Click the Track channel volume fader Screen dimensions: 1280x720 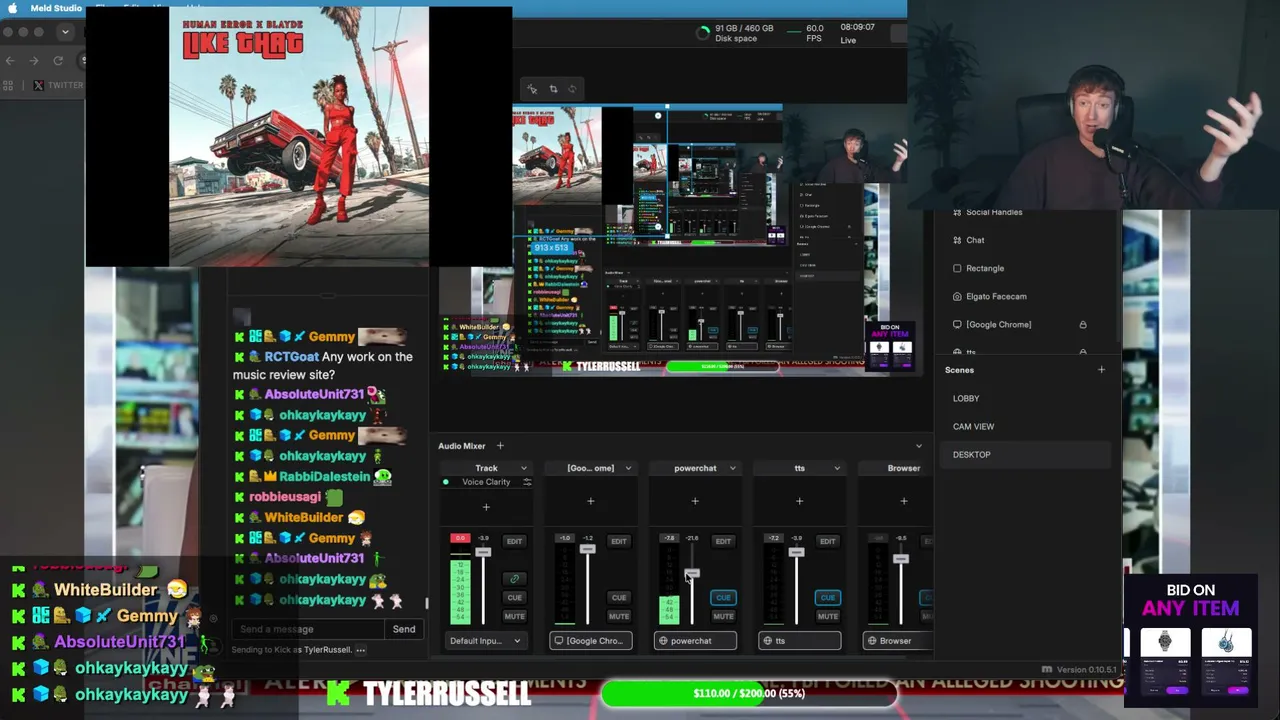(483, 552)
